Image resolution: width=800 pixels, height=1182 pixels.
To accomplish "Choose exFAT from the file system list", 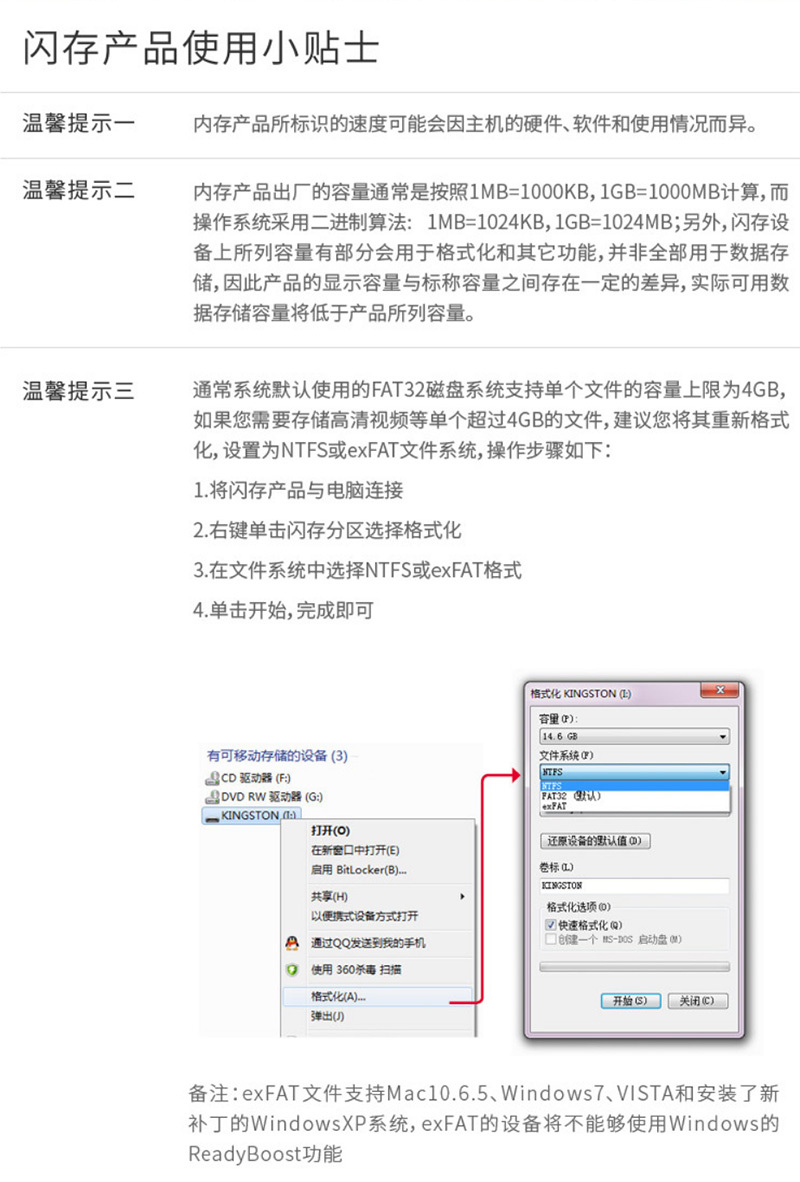I will click(554, 806).
